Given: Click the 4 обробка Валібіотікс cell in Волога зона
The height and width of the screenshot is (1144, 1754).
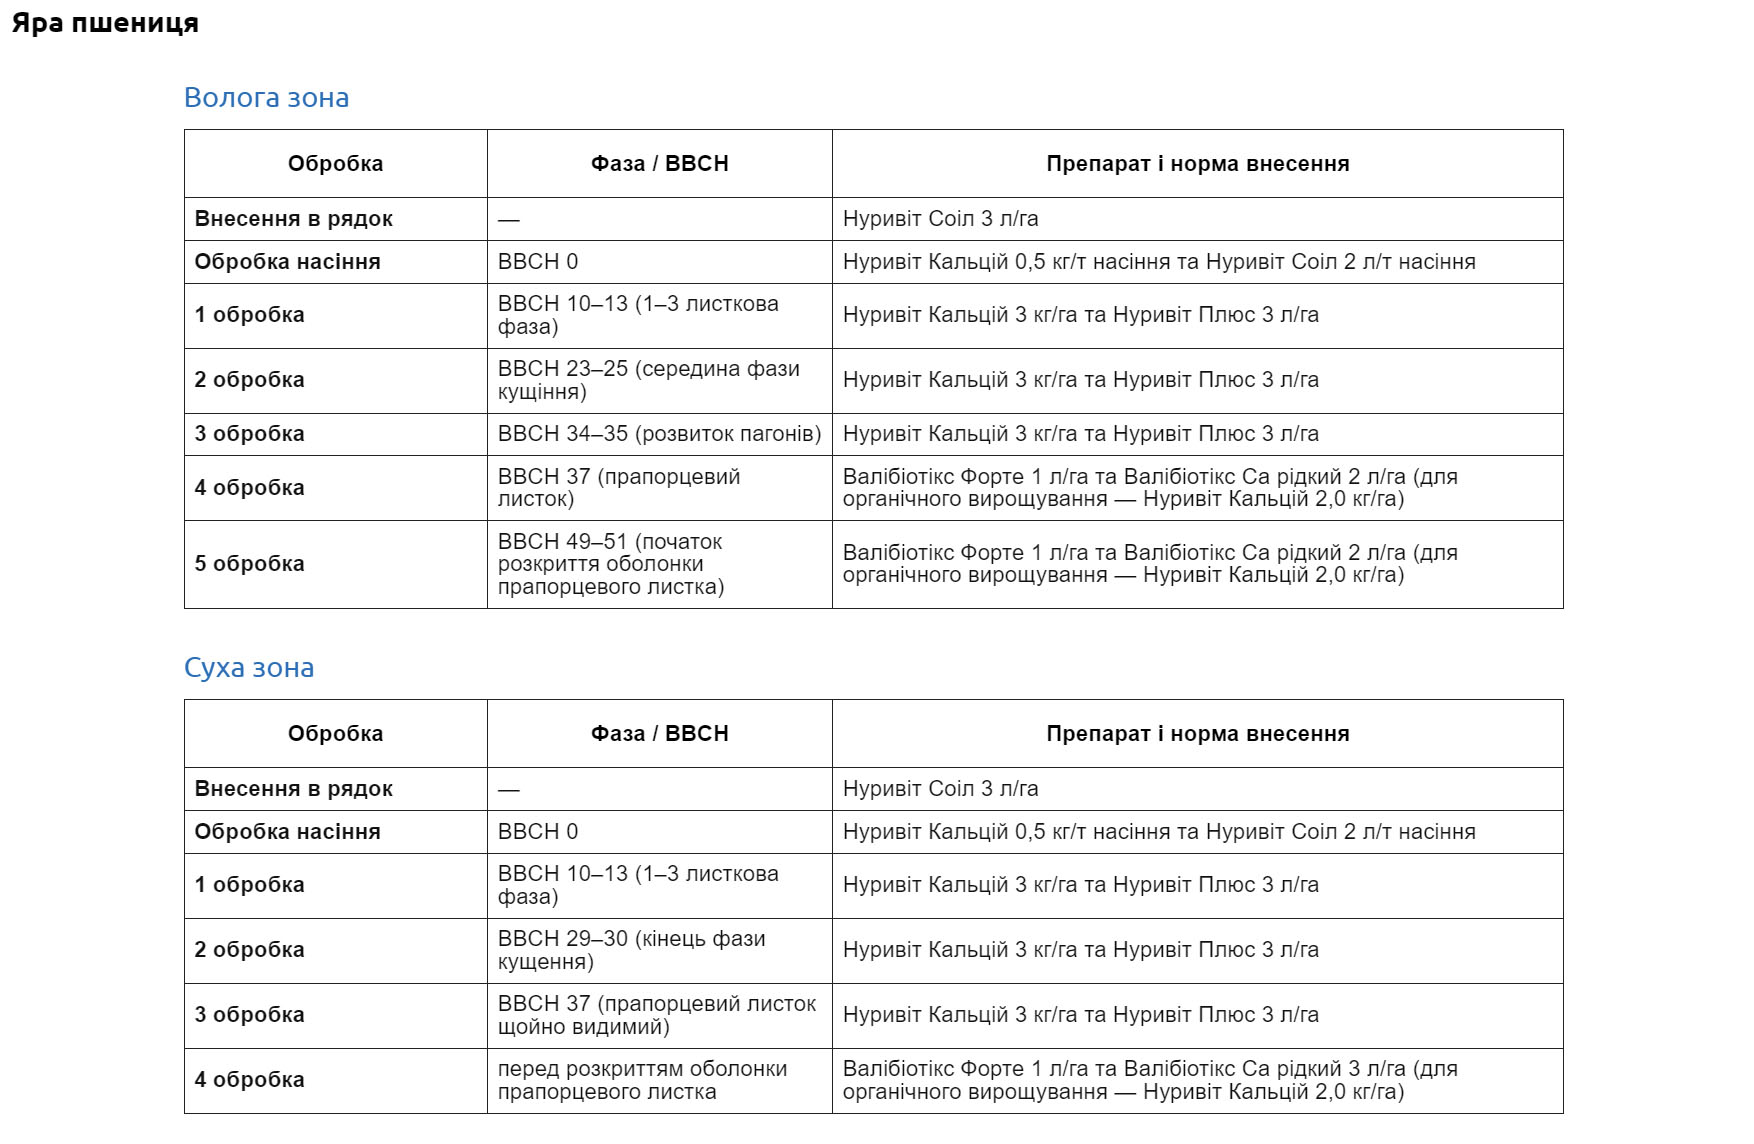Looking at the screenshot, I should (1198, 488).
